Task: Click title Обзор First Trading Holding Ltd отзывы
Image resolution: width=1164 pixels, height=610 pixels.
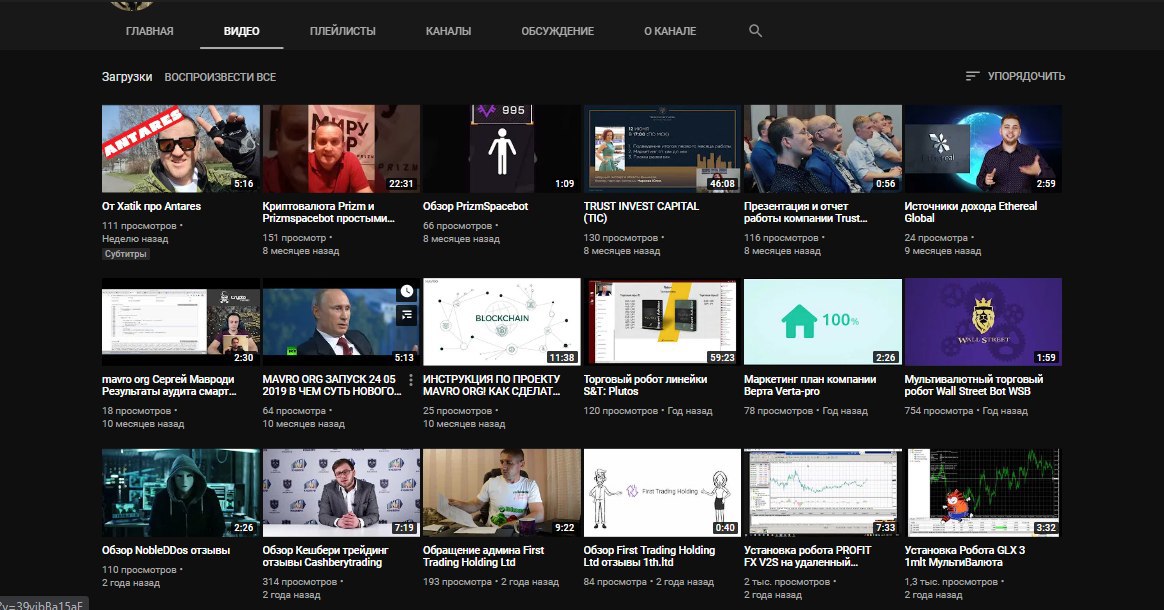Action: tap(650, 557)
